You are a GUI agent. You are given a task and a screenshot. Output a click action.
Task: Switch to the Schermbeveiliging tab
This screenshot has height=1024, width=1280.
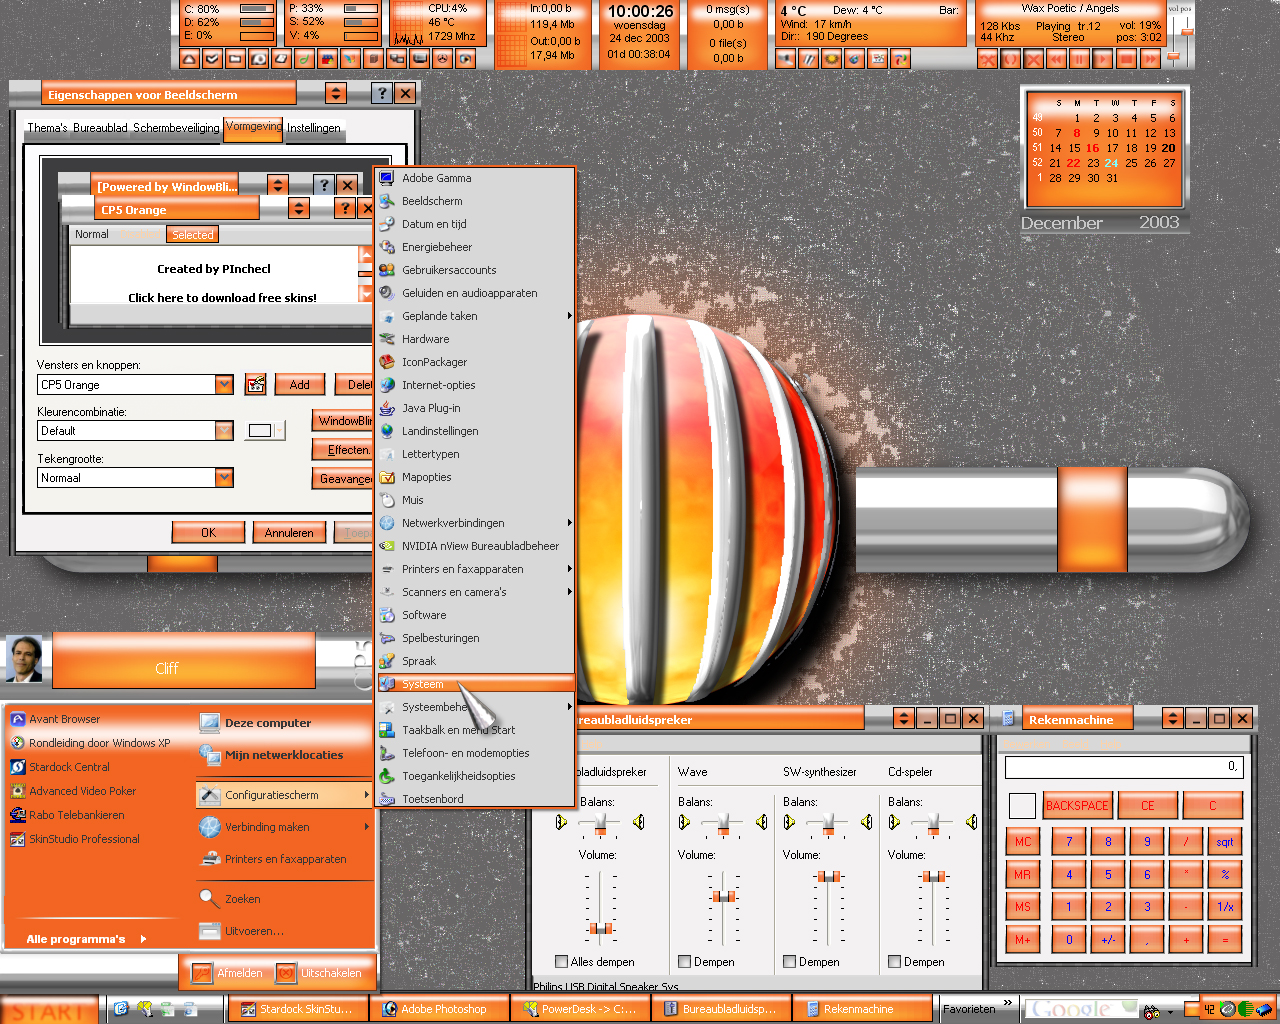pyautogui.click(x=176, y=128)
